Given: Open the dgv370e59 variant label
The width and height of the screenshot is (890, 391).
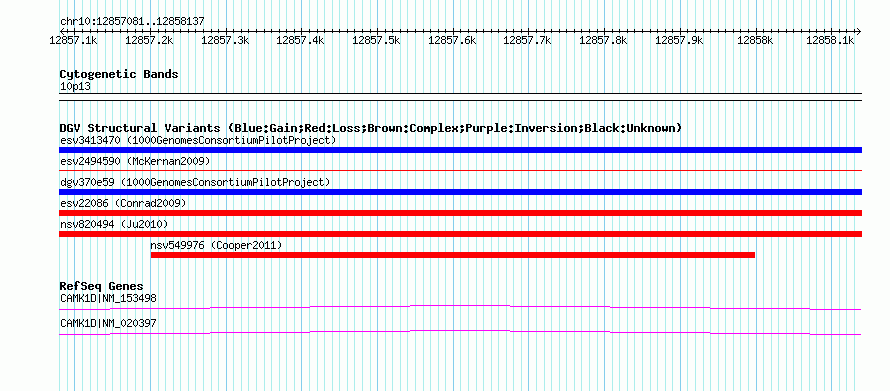Looking at the screenshot, I should pyautogui.click(x=195, y=182).
